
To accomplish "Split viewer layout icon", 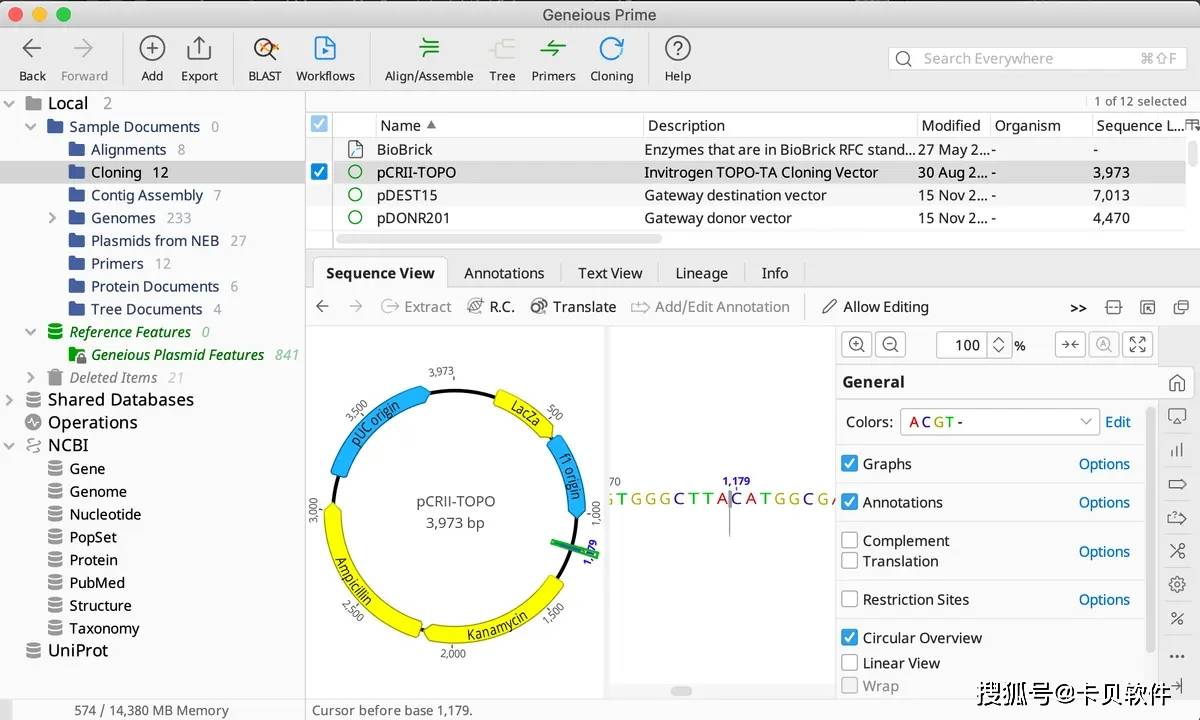I will coord(1113,307).
